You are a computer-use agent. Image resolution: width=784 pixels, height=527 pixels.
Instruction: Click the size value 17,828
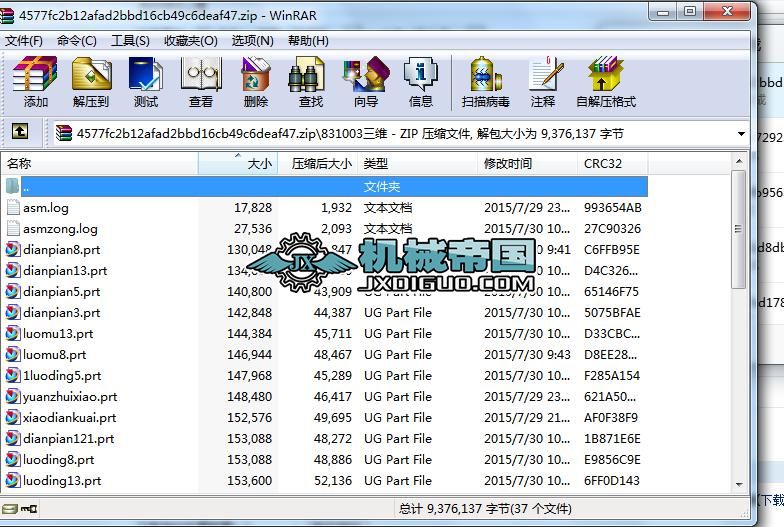point(253,208)
